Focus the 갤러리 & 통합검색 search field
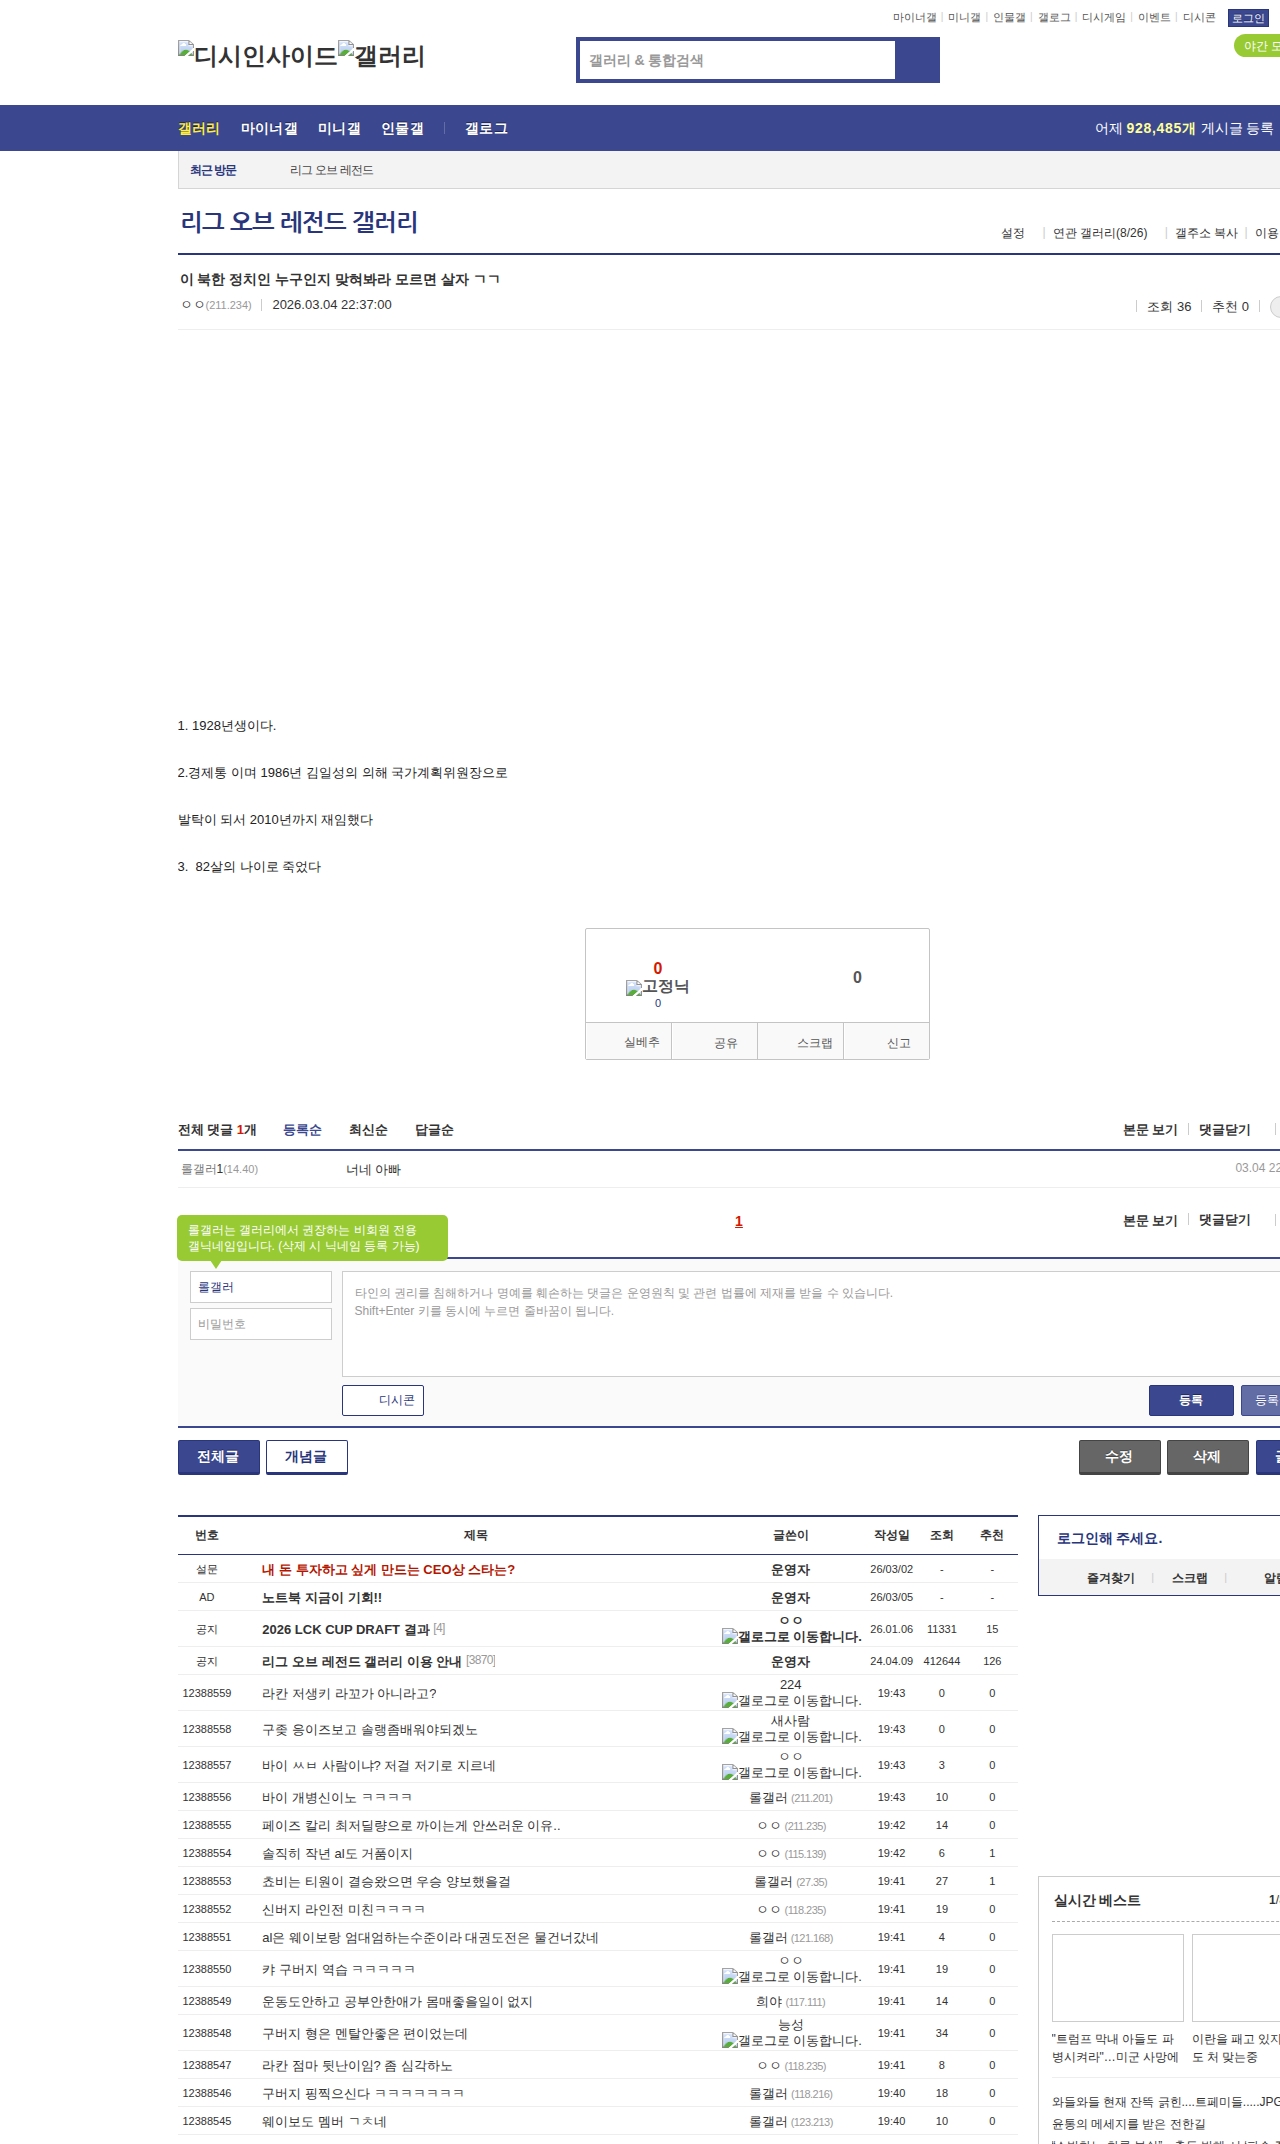Viewport: 1280px width, 2144px height. [x=738, y=60]
